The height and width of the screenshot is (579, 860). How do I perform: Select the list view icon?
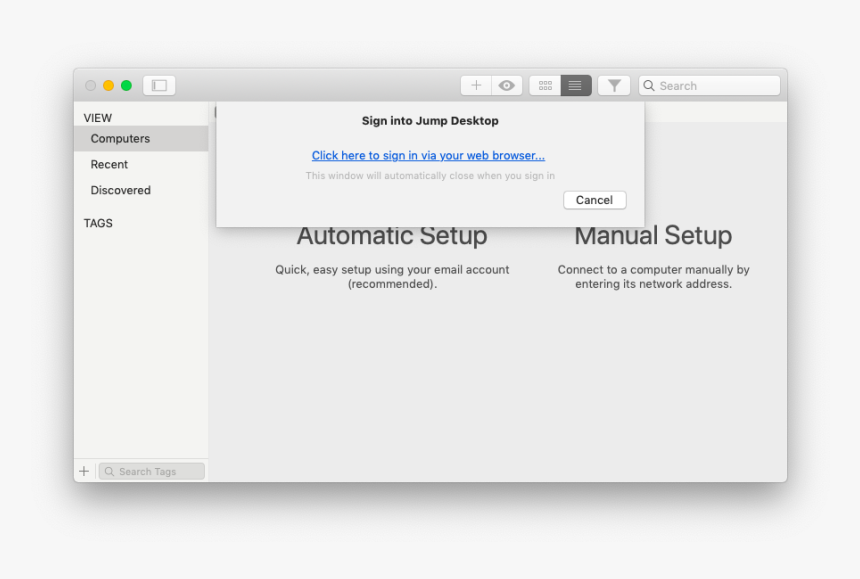(574, 85)
